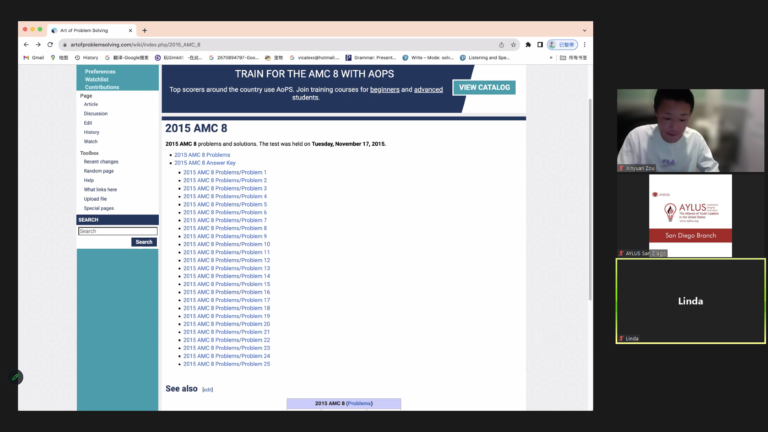Open Upload file in Toolbox
768x432 pixels.
[x=95, y=199]
